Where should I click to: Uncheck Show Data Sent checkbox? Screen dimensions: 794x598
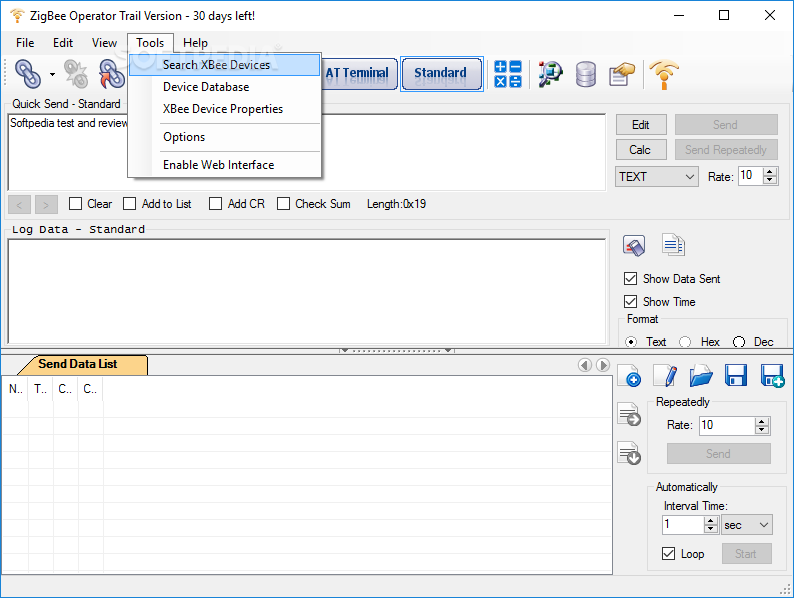(630, 278)
